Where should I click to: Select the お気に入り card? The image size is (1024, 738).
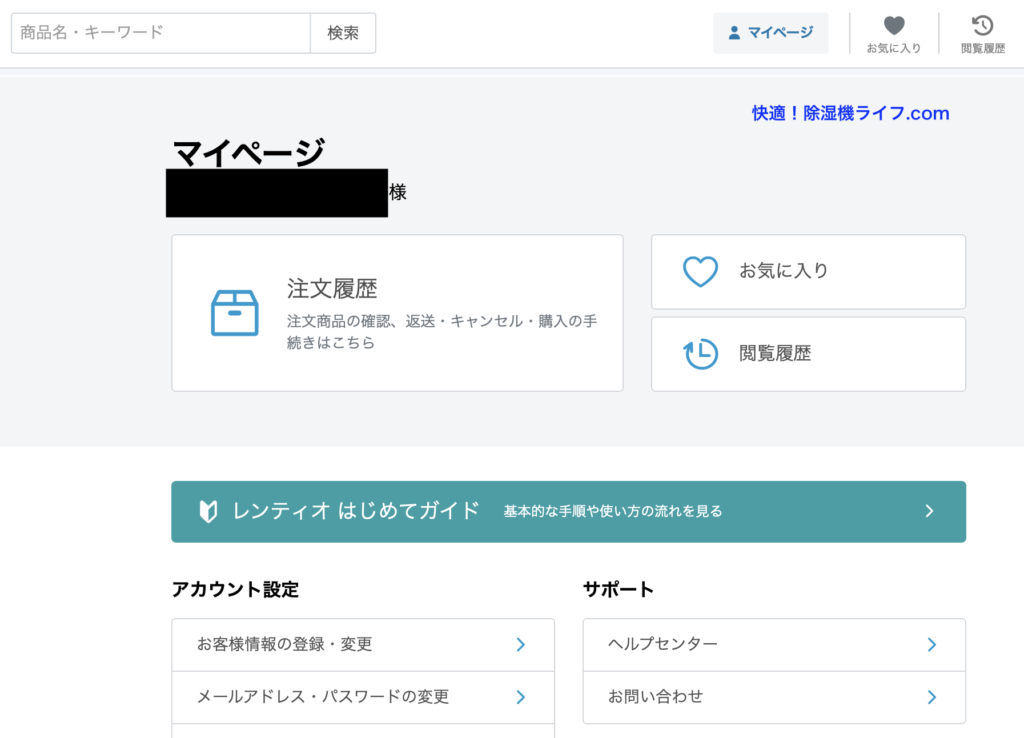click(x=808, y=272)
